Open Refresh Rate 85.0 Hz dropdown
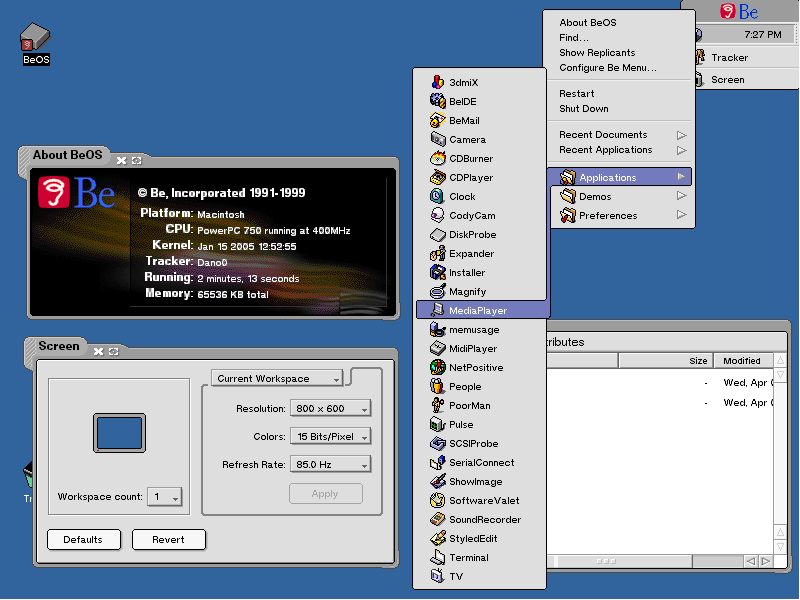Screen dimensions: 800x600 coord(331,464)
